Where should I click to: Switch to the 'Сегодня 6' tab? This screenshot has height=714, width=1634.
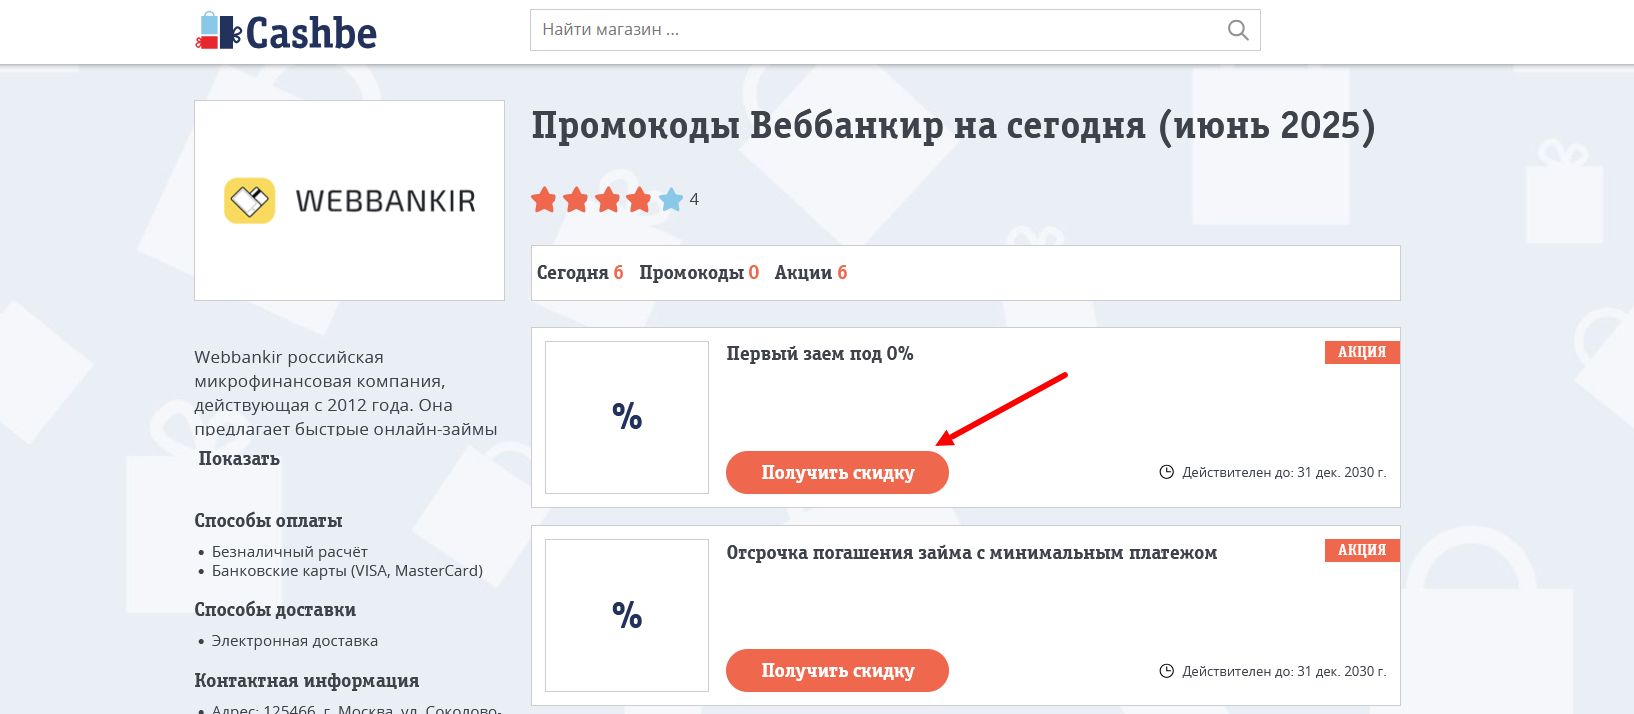580,272
